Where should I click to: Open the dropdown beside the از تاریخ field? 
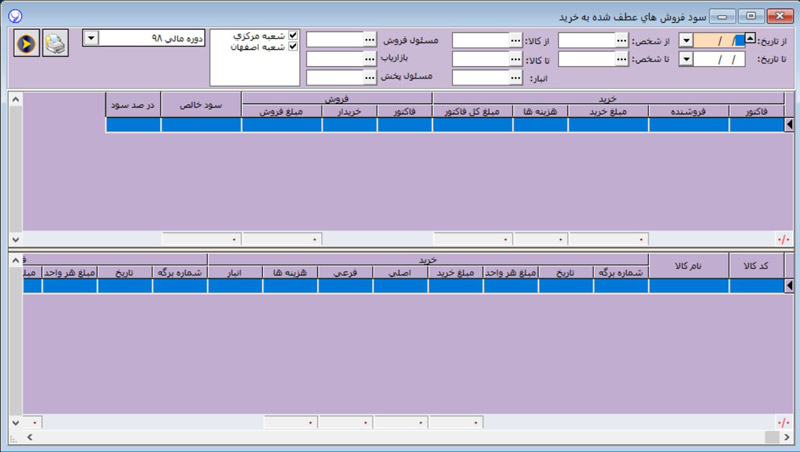pyautogui.click(x=686, y=40)
